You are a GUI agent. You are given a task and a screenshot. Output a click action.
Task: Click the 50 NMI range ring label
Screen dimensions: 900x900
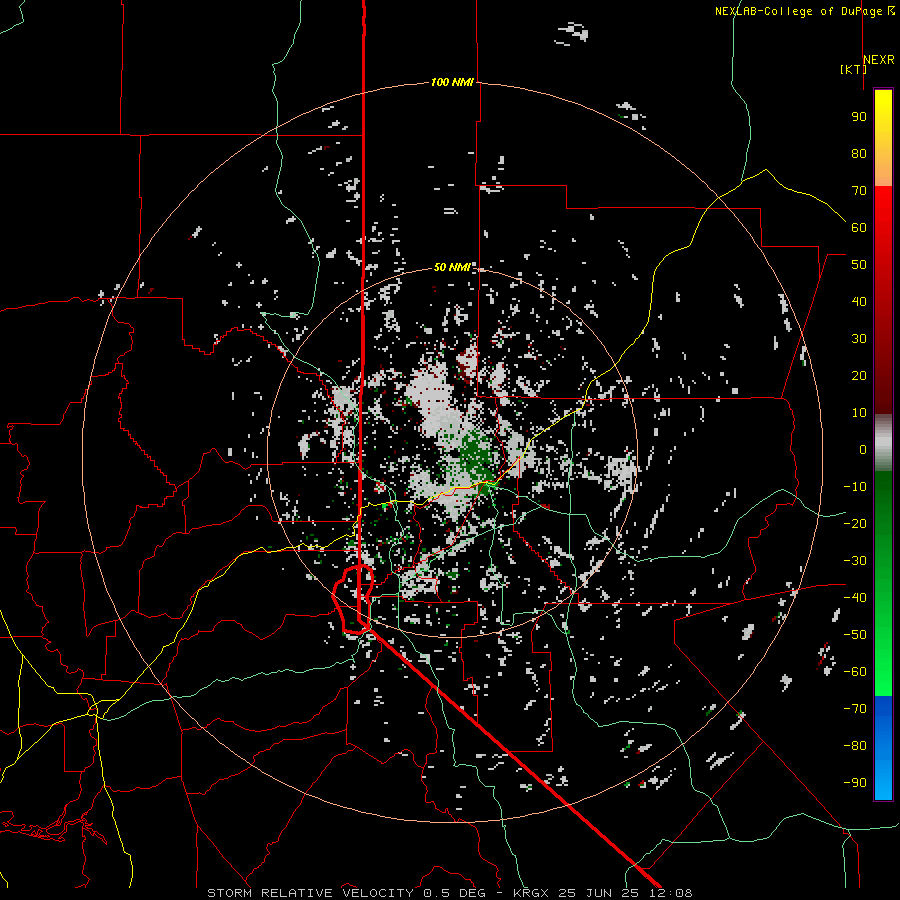452,267
